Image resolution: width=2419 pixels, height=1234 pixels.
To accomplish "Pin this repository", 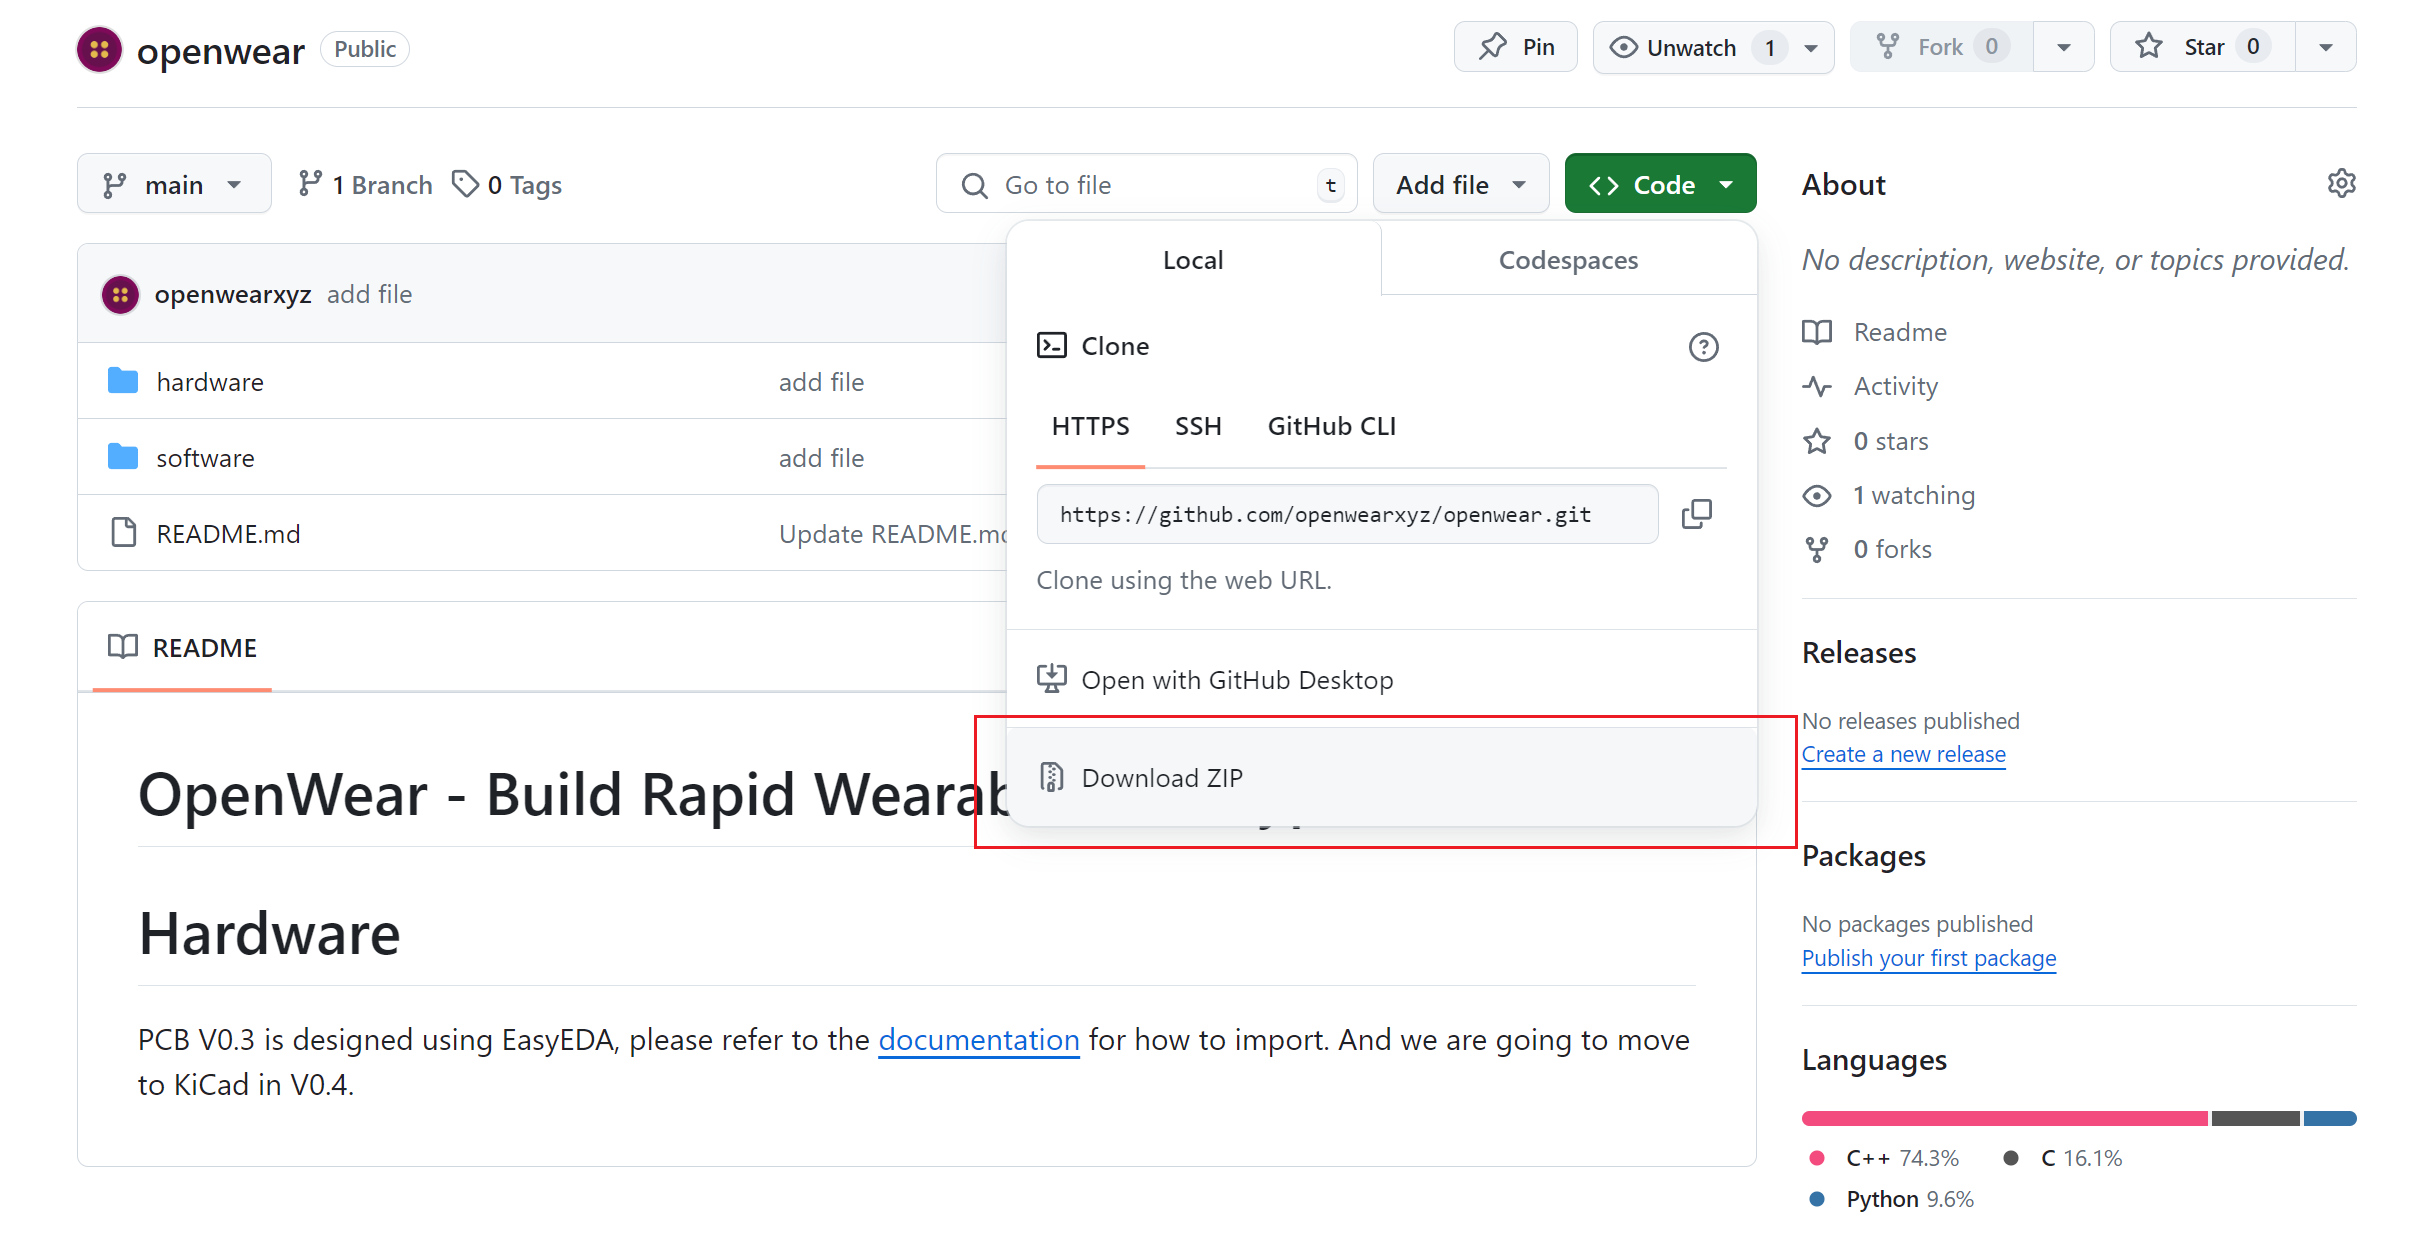I will click(1516, 47).
